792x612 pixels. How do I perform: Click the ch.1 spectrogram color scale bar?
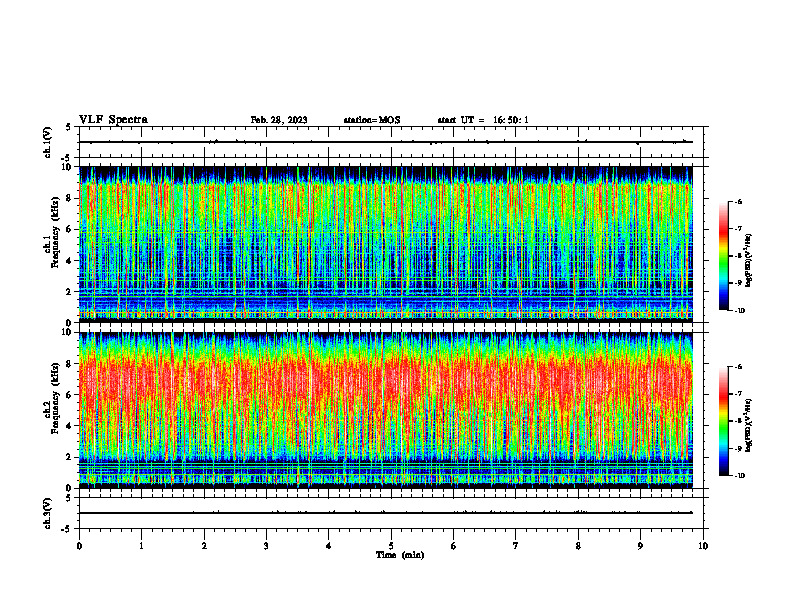pyautogui.click(x=724, y=256)
